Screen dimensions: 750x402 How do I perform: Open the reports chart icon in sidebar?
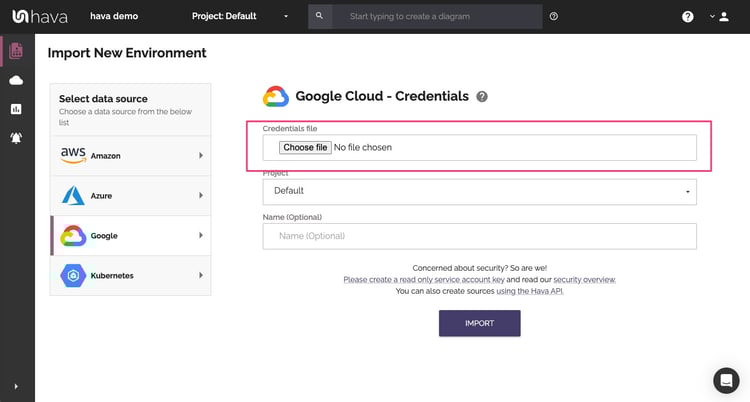(x=16, y=109)
